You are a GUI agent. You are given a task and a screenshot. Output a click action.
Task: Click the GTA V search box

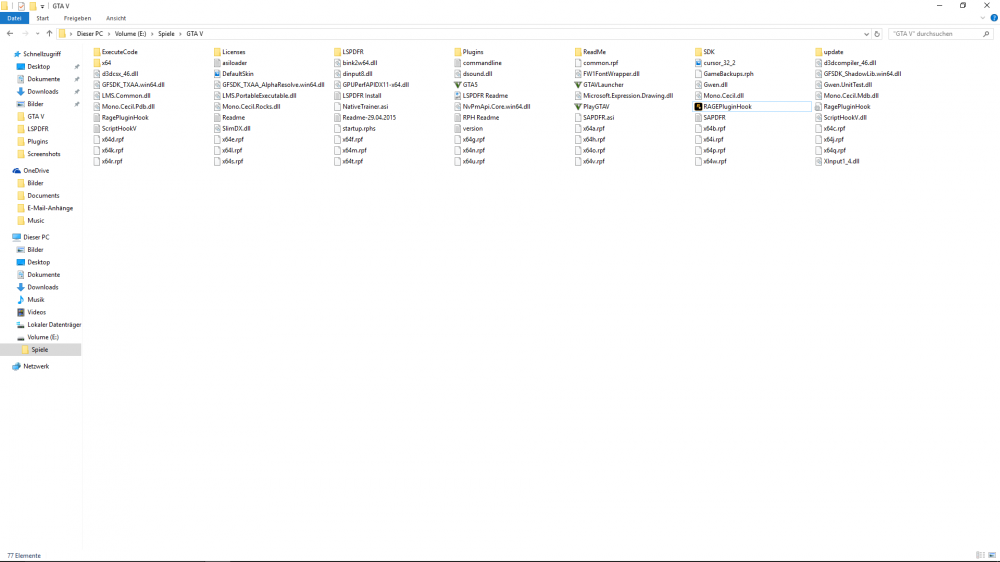[941, 34]
